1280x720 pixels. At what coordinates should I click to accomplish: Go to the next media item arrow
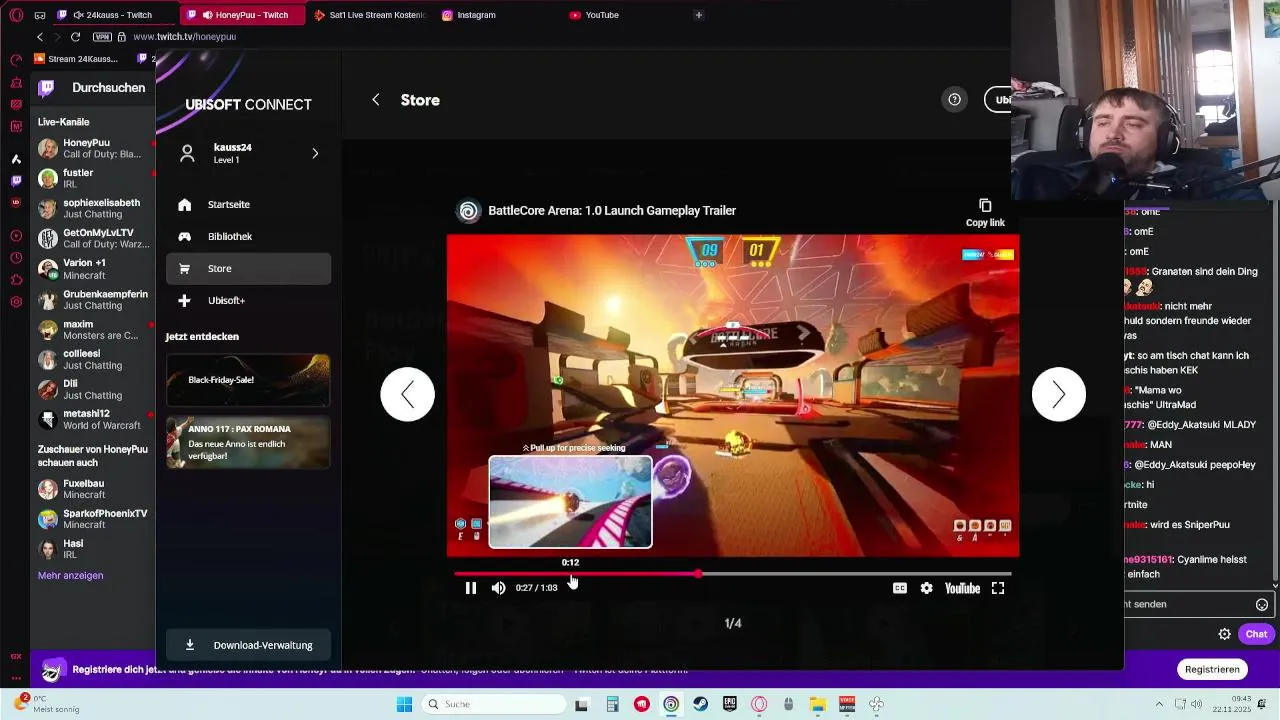pyautogui.click(x=1058, y=394)
